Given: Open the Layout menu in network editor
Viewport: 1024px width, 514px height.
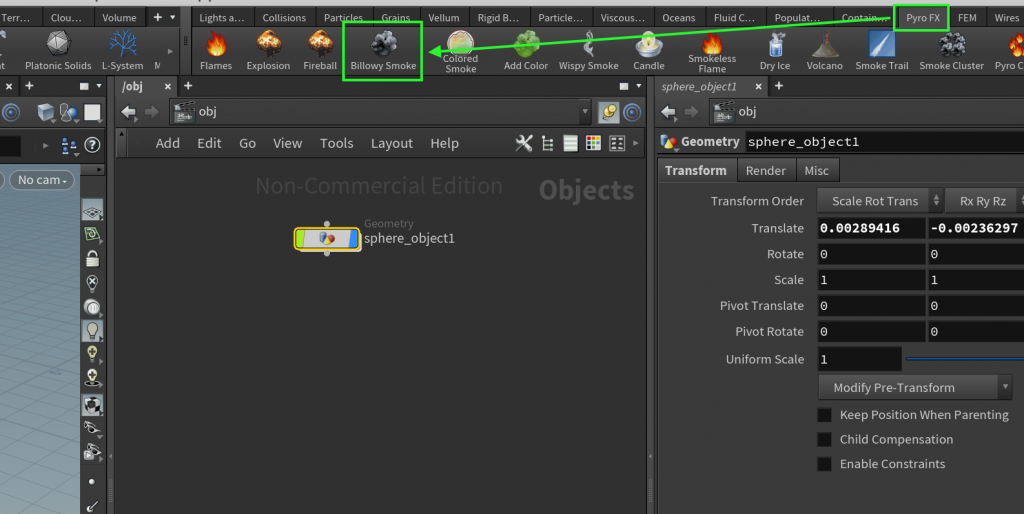Looking at the screenshot, I should click(x=391, y=144).
